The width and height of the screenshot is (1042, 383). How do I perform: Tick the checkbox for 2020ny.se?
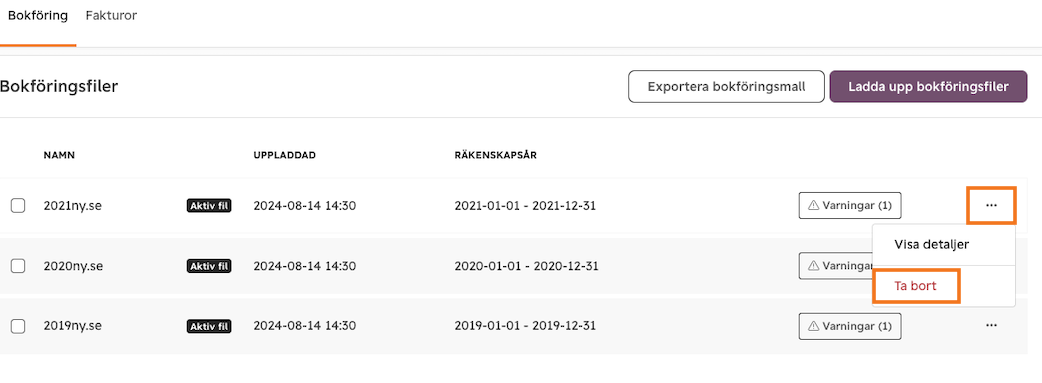pos(18,266)
